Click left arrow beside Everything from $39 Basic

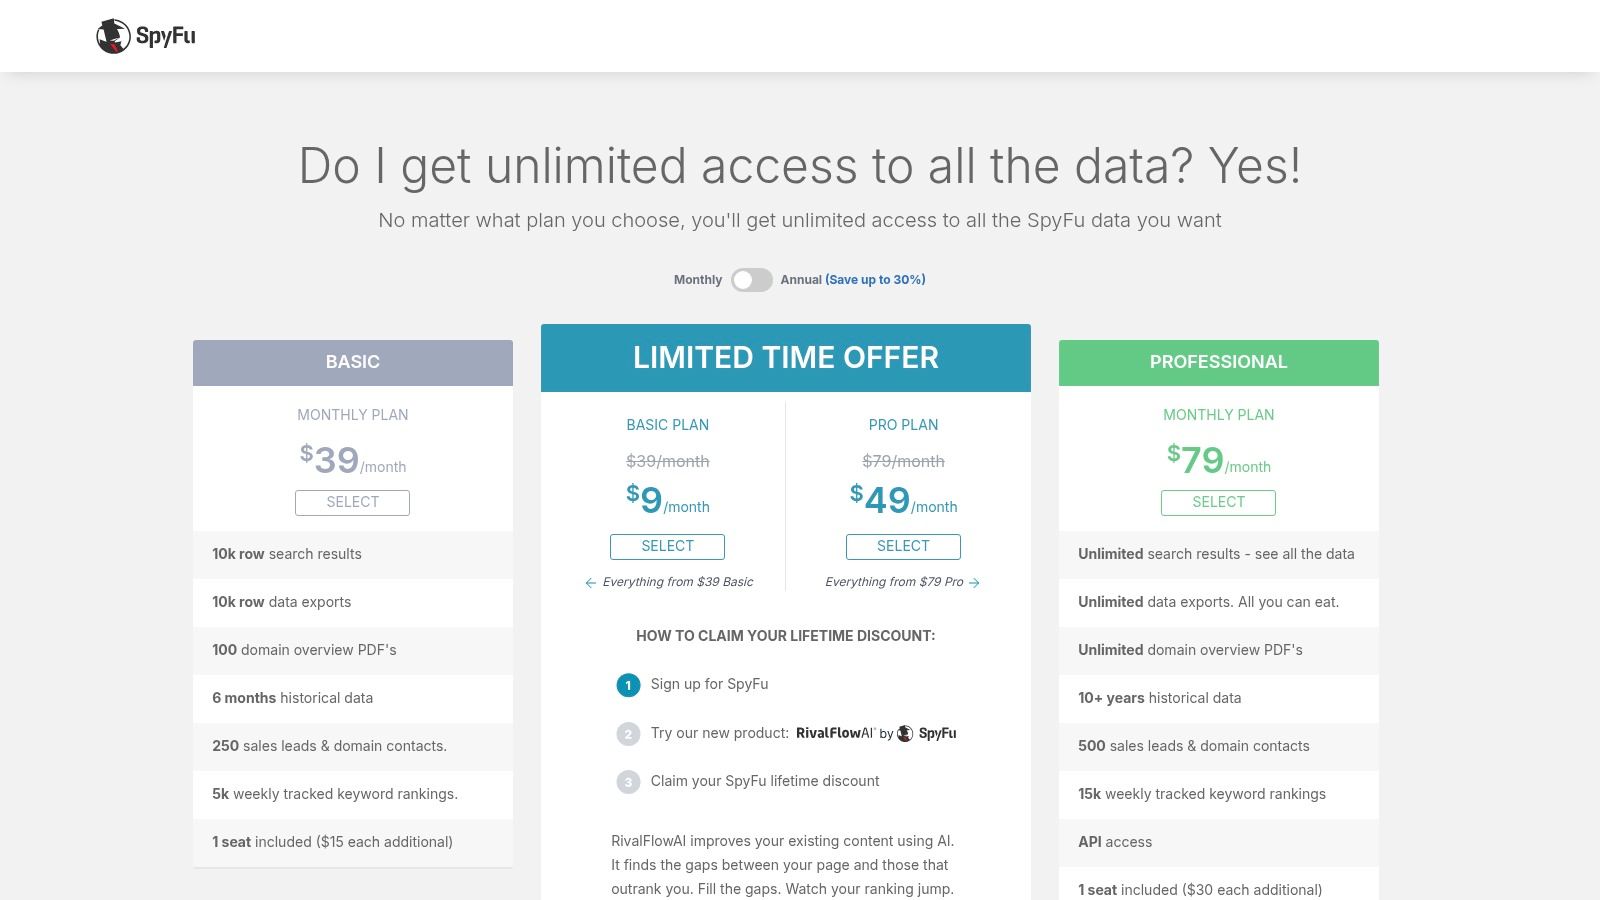coord(590,583)
